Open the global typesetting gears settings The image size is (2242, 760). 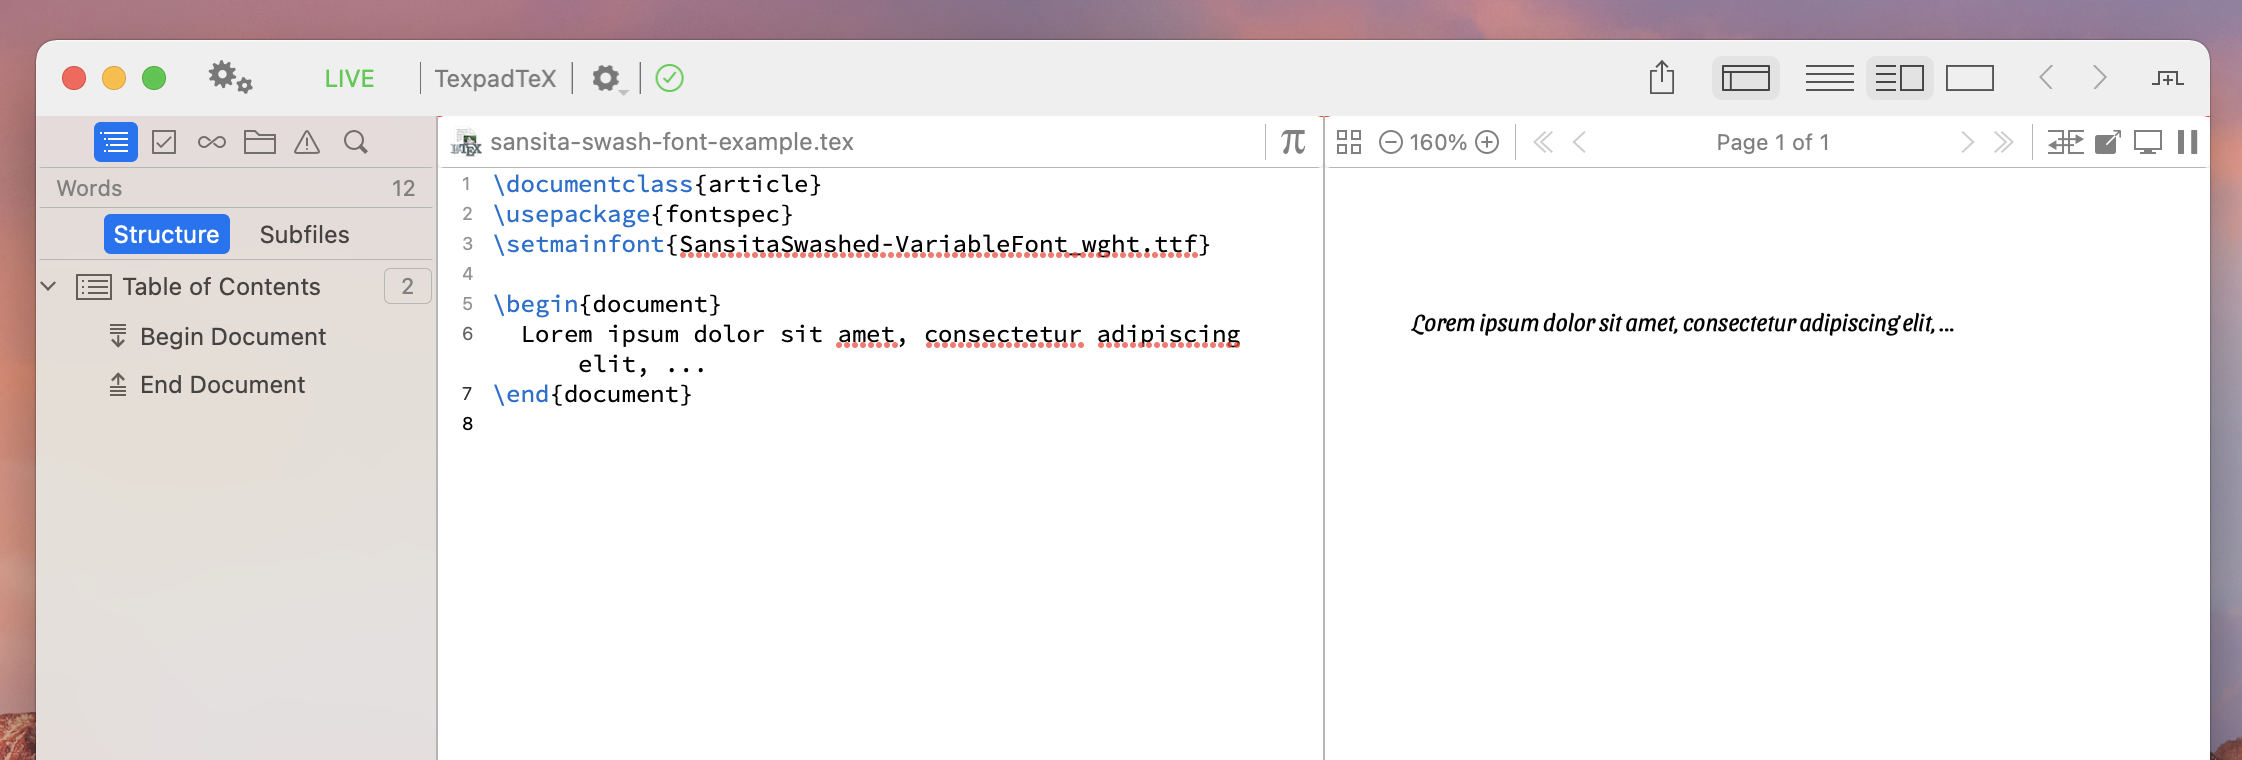(x=230, y=77)
